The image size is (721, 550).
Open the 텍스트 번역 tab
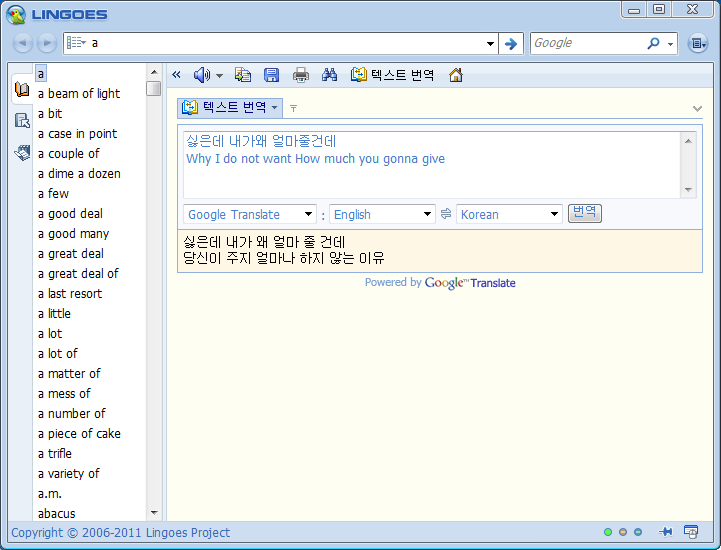click(230, 107)
